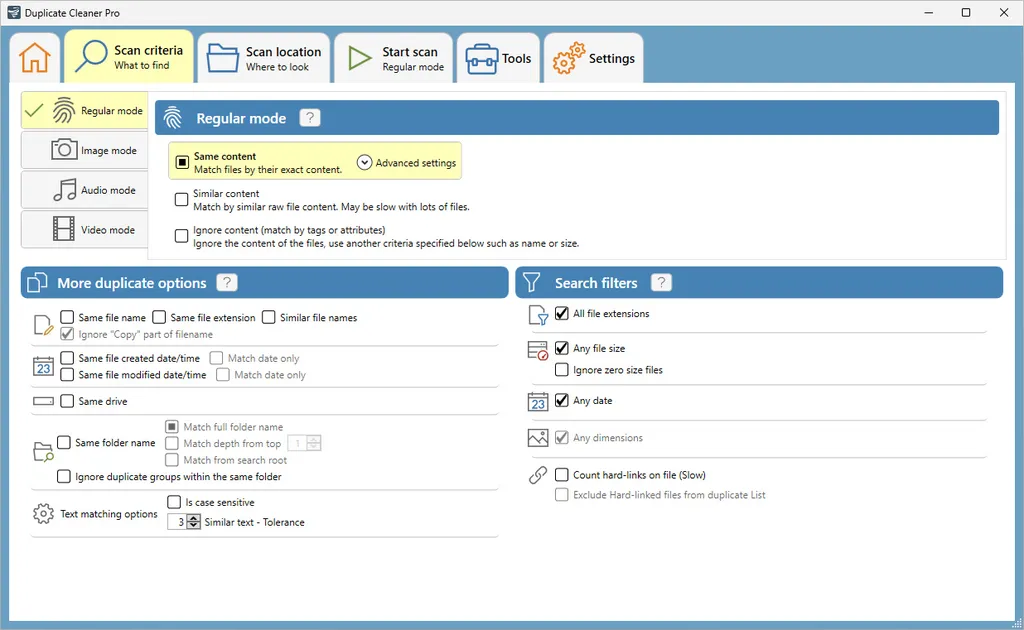Image resolution: width=1024 pixels, height=630 pixels.
Task: Click the calendar icon beside created date options
Action: point(43,366)
